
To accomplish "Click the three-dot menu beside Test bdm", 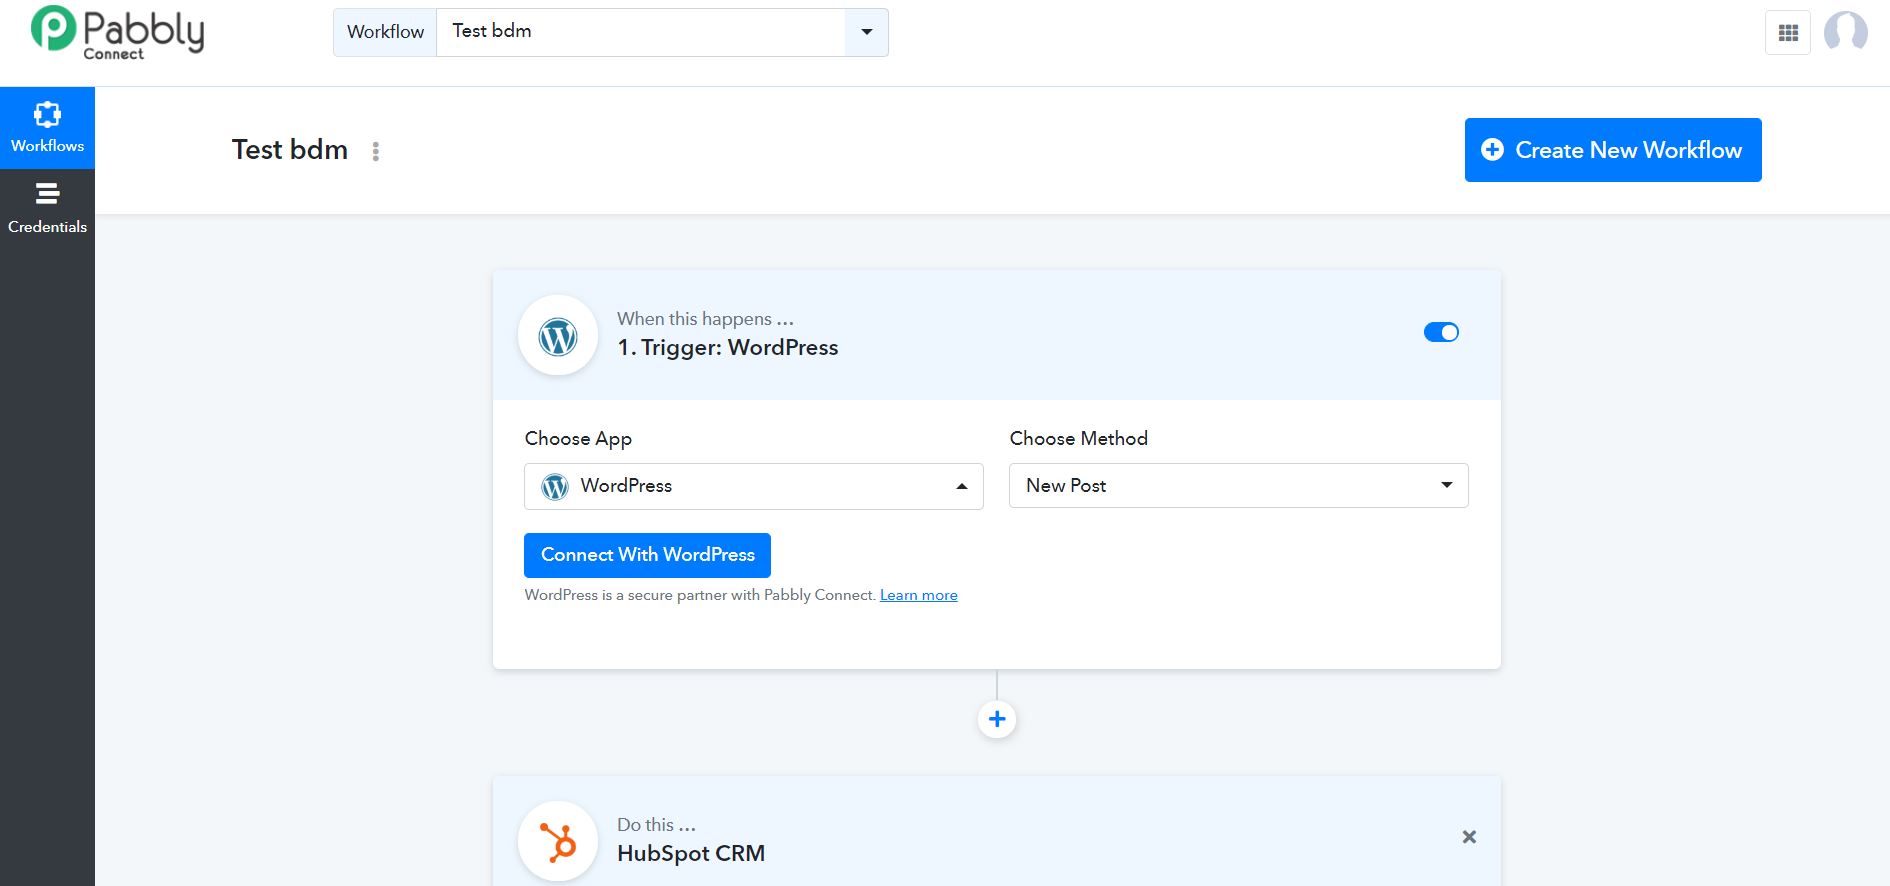I will click(376, 151).
